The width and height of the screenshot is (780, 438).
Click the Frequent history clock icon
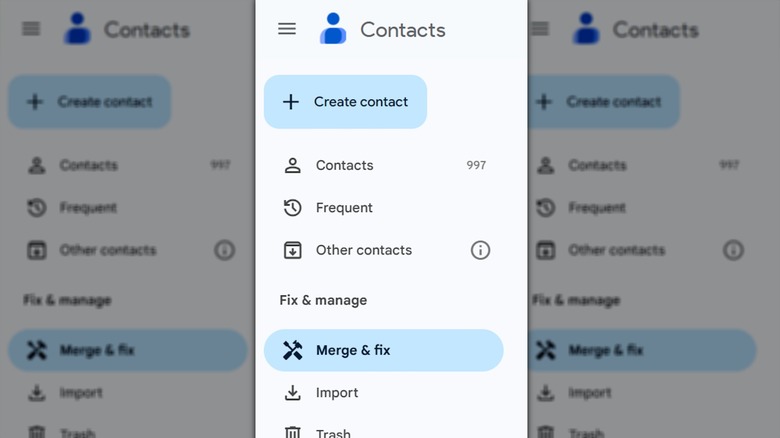pyautogui.click(x=293, y=208)
